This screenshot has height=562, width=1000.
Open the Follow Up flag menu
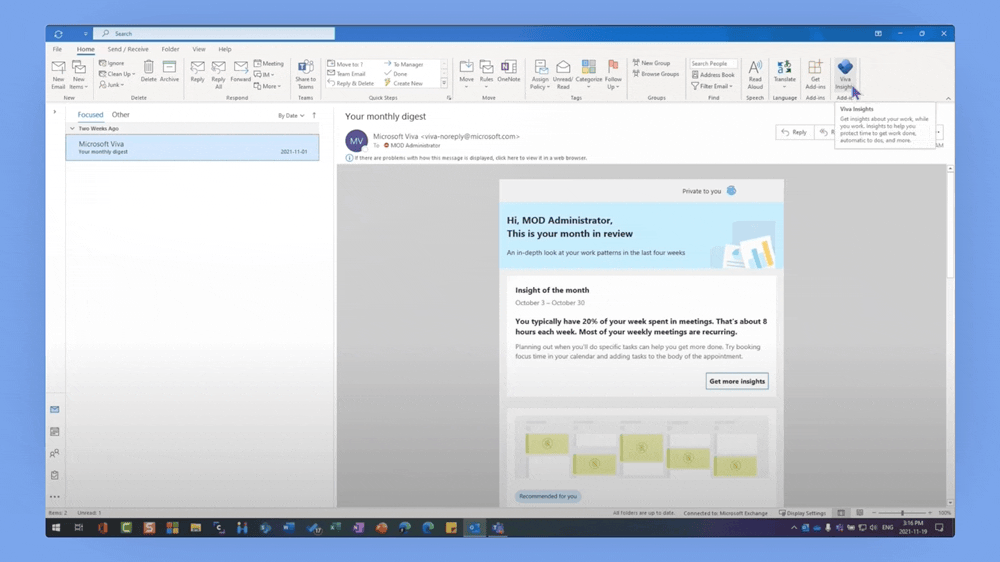613,75
